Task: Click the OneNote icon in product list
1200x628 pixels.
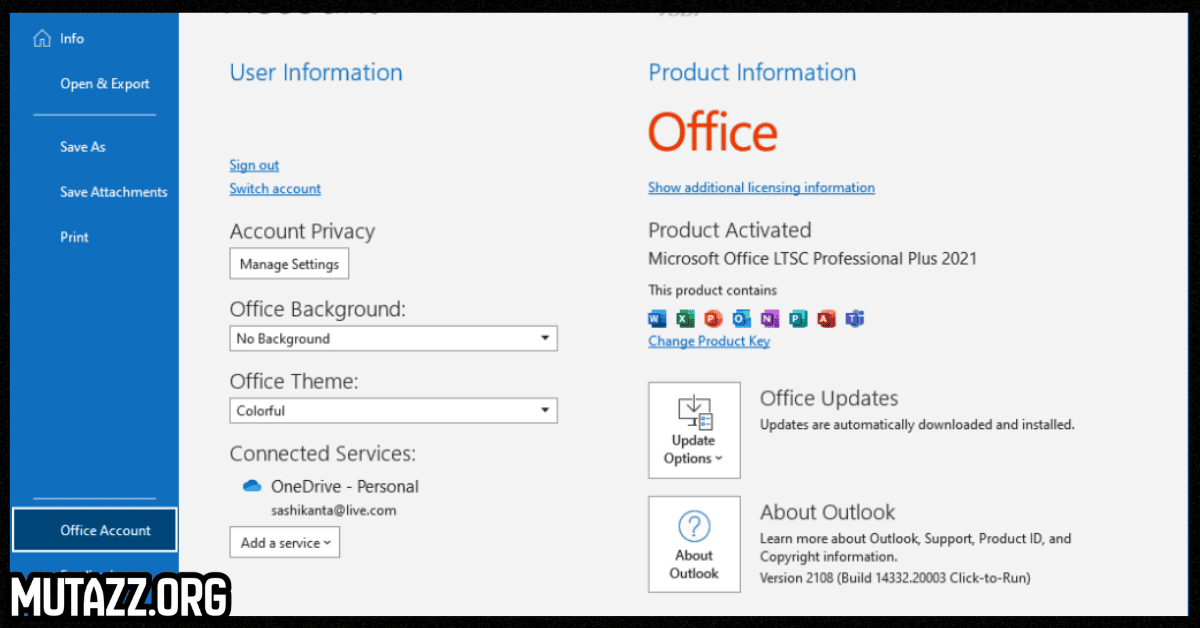Action: coord(769,319)
